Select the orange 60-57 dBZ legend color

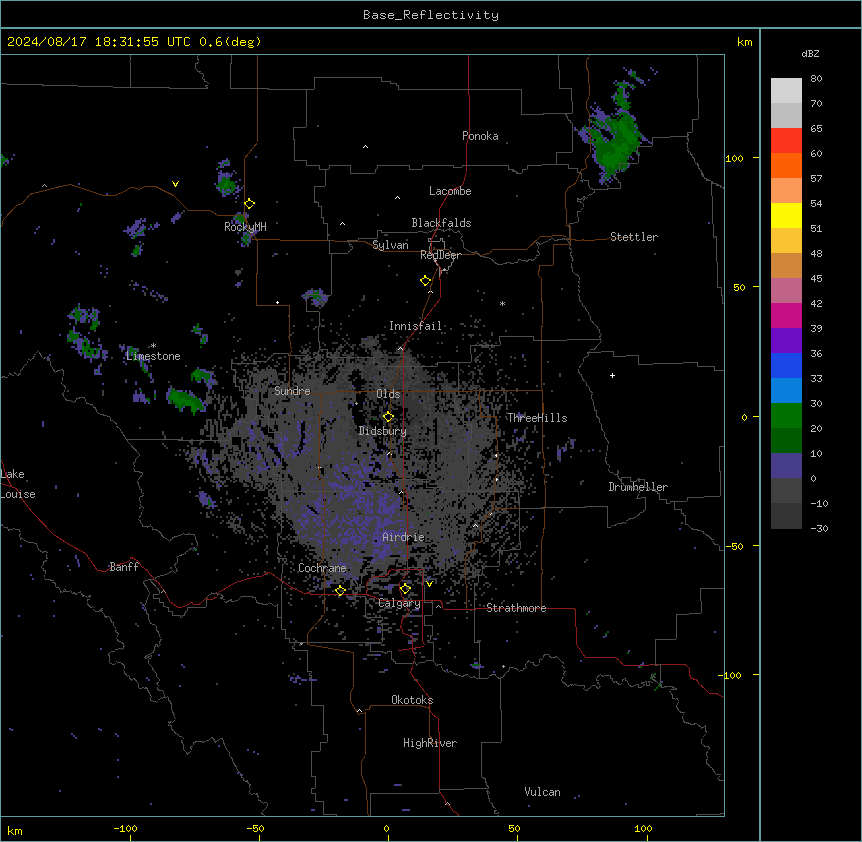point(786,165)
